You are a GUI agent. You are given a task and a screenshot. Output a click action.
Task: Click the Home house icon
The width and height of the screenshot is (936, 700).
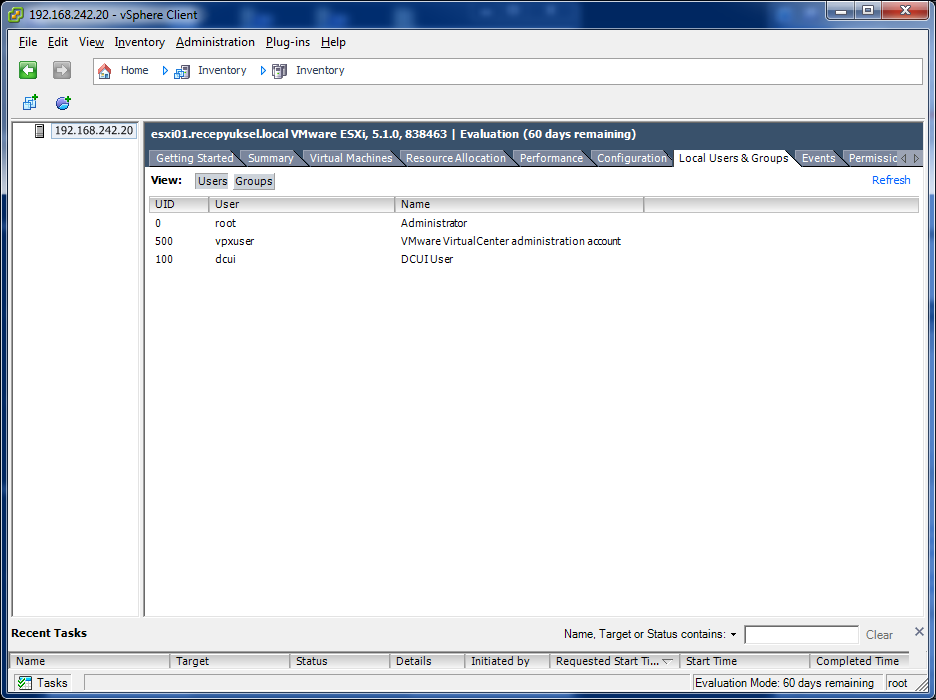104,71
